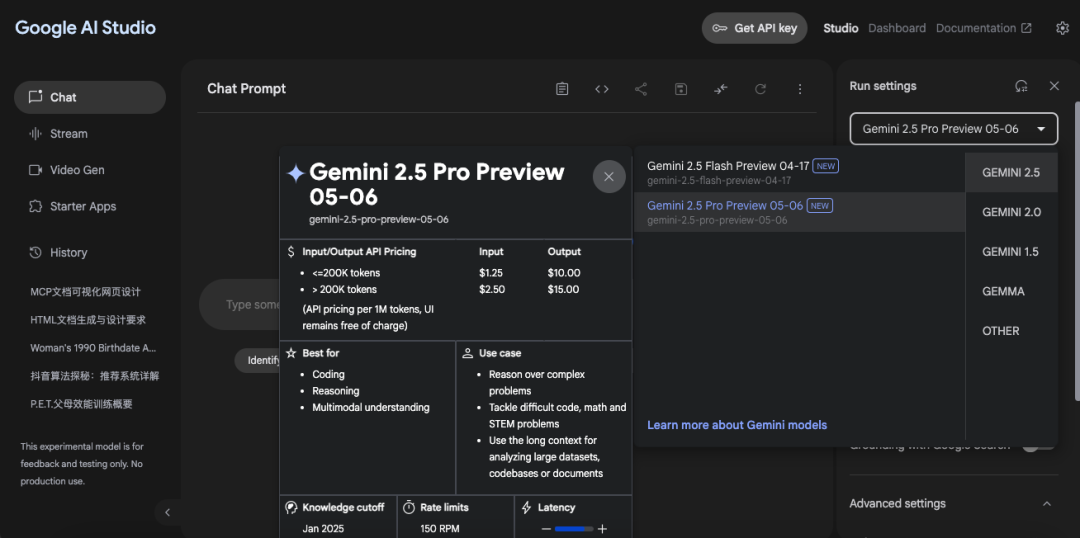Viewport: 1080px width, 538px height.
Task: Select Gemini 2.5 Pro Preview 05-06 model
Action: point(799,212)
